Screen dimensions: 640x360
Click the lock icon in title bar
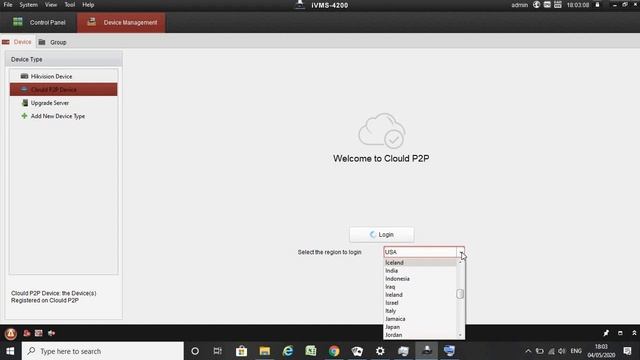[x=597, y=5]
